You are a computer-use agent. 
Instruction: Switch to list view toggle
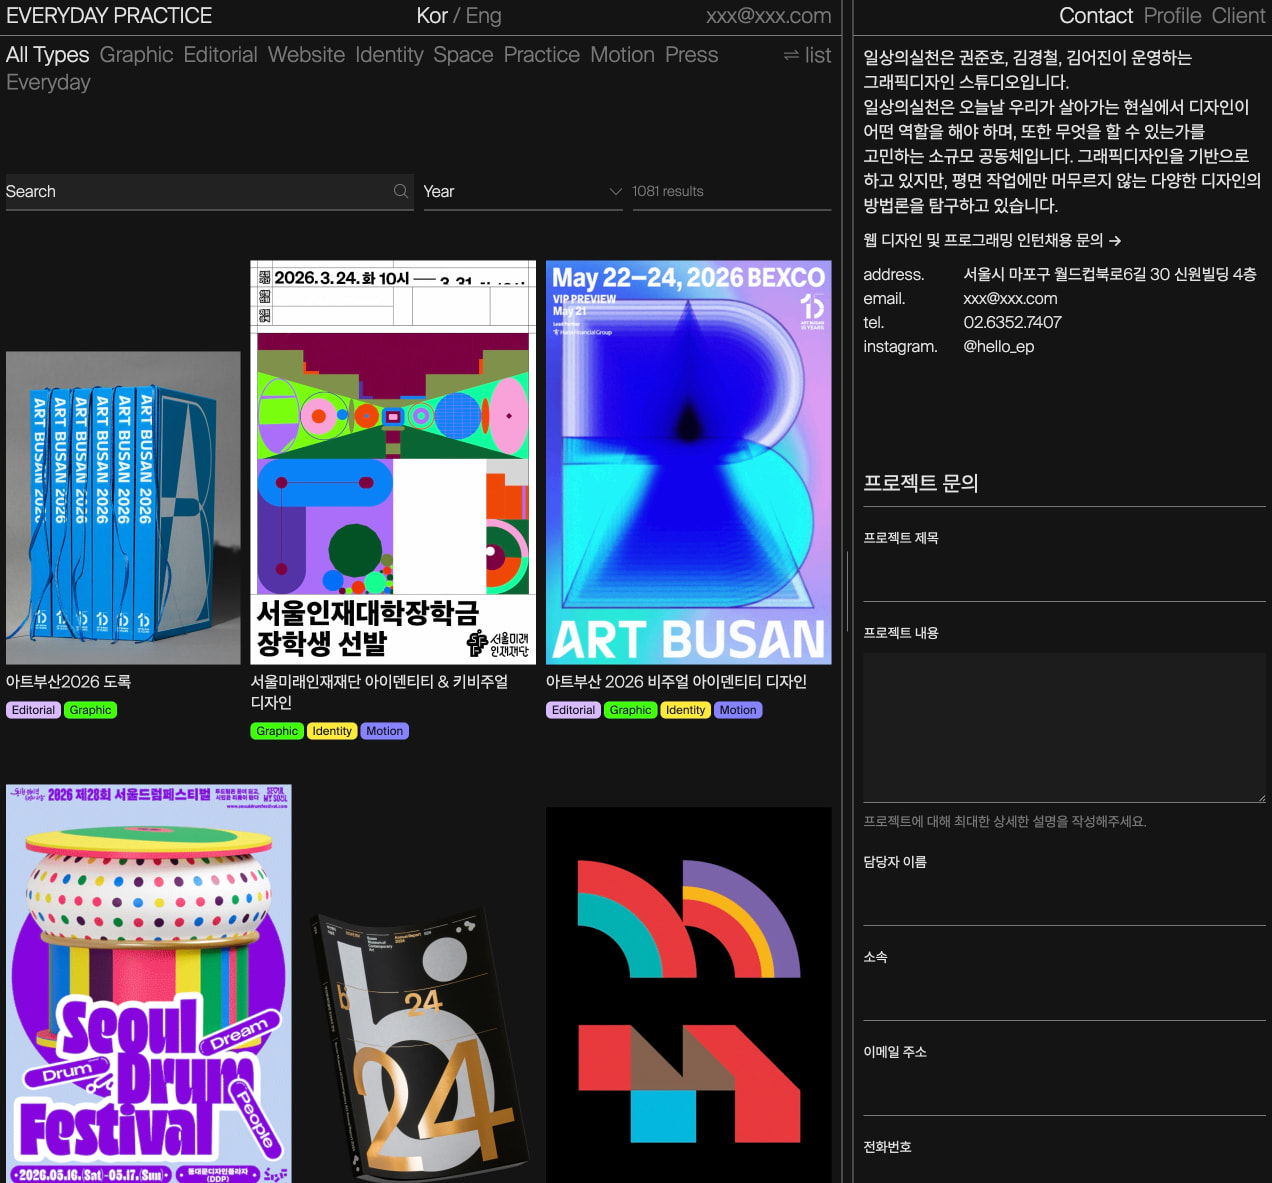click(807, 55)
